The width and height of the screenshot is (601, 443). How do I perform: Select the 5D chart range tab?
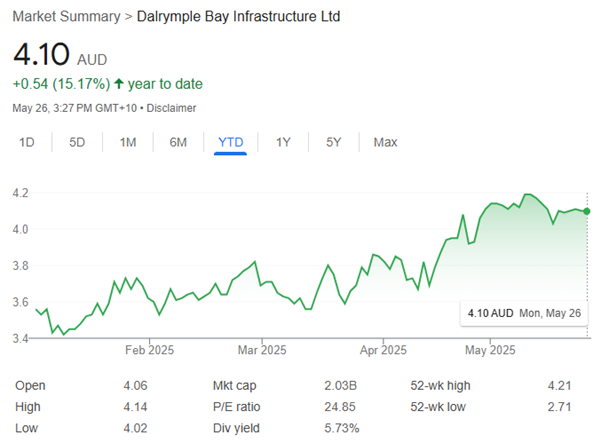[x=77, y=143]
